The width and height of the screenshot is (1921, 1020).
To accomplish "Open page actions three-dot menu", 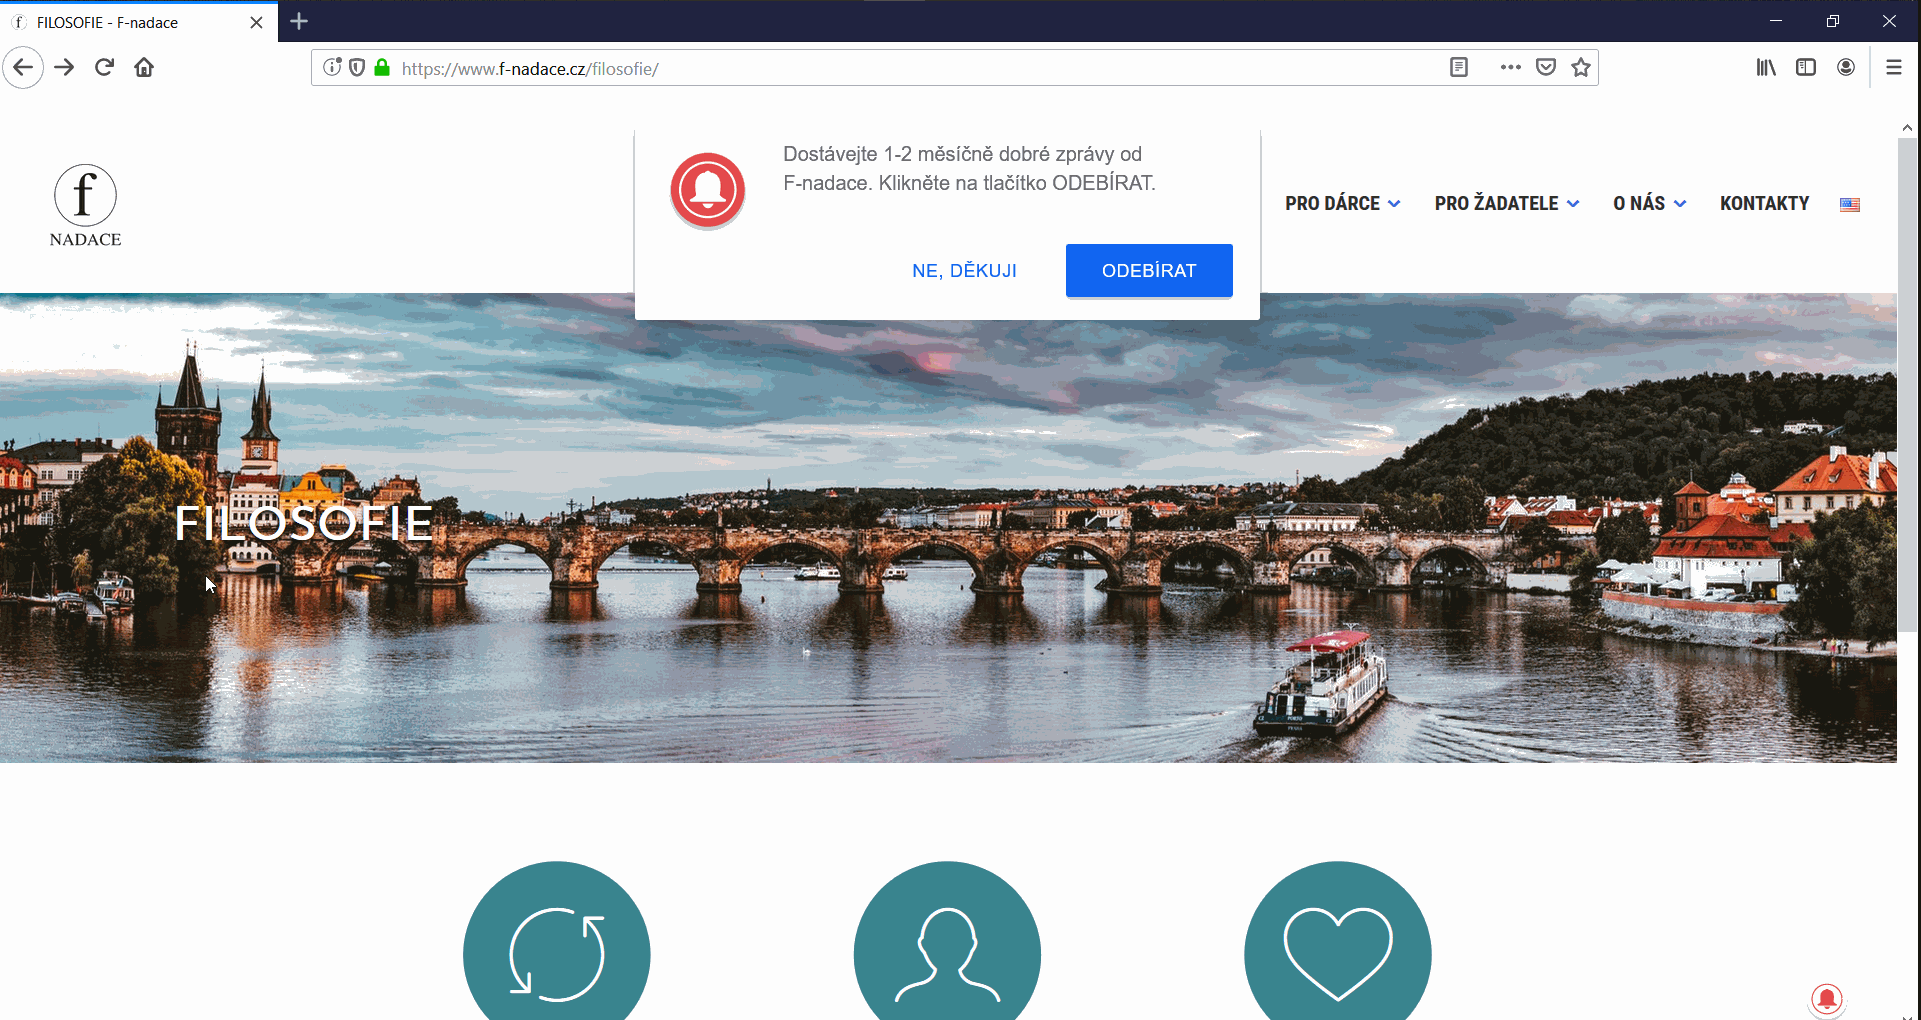I will pyautogui.click(x=1510, y=68).
